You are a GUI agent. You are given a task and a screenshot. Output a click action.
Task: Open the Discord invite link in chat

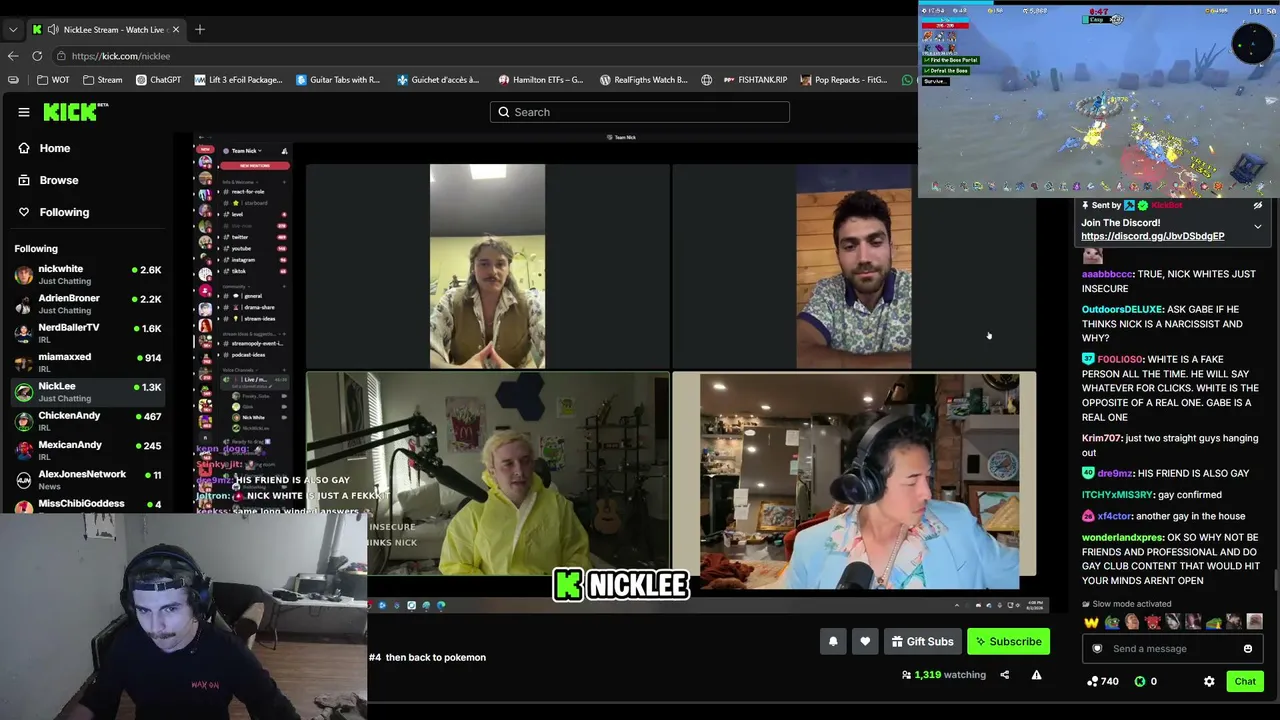point(1152,236)
